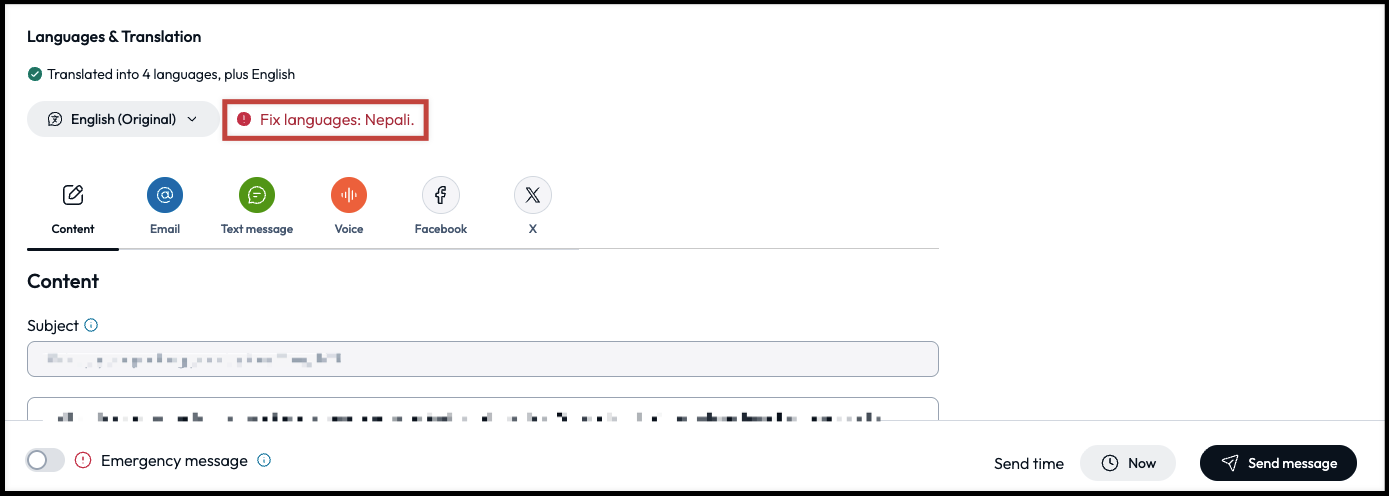Viewport: 1389px width, 496px height.
Task: Click the Send message button
Action: click(x=1278, y=463)
